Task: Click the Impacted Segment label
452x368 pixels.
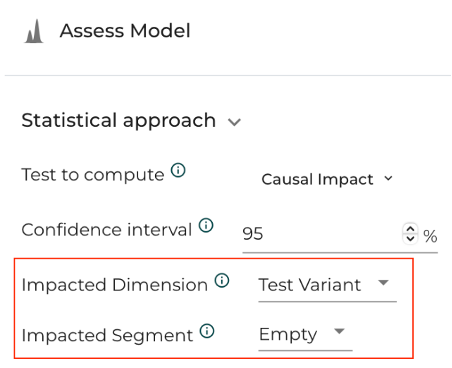Action: coord(107,335)
